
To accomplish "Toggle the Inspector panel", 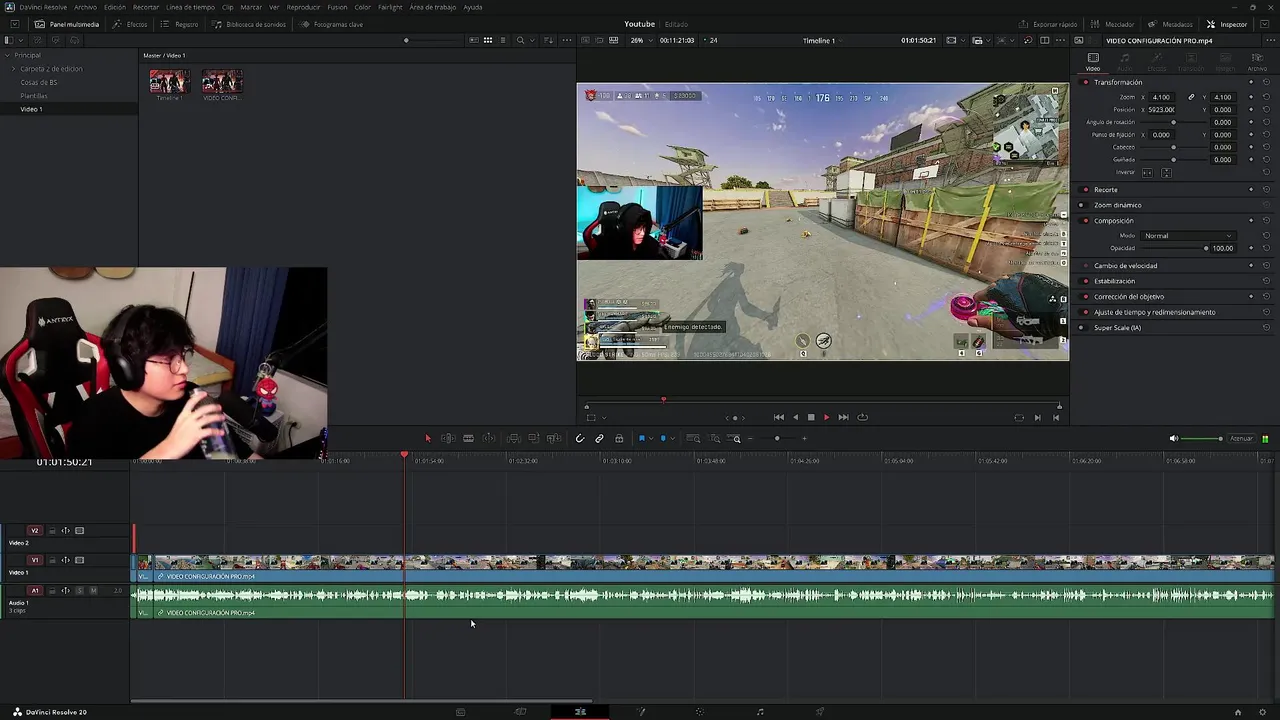I will pyautogui.click(x=1227, y=24).
